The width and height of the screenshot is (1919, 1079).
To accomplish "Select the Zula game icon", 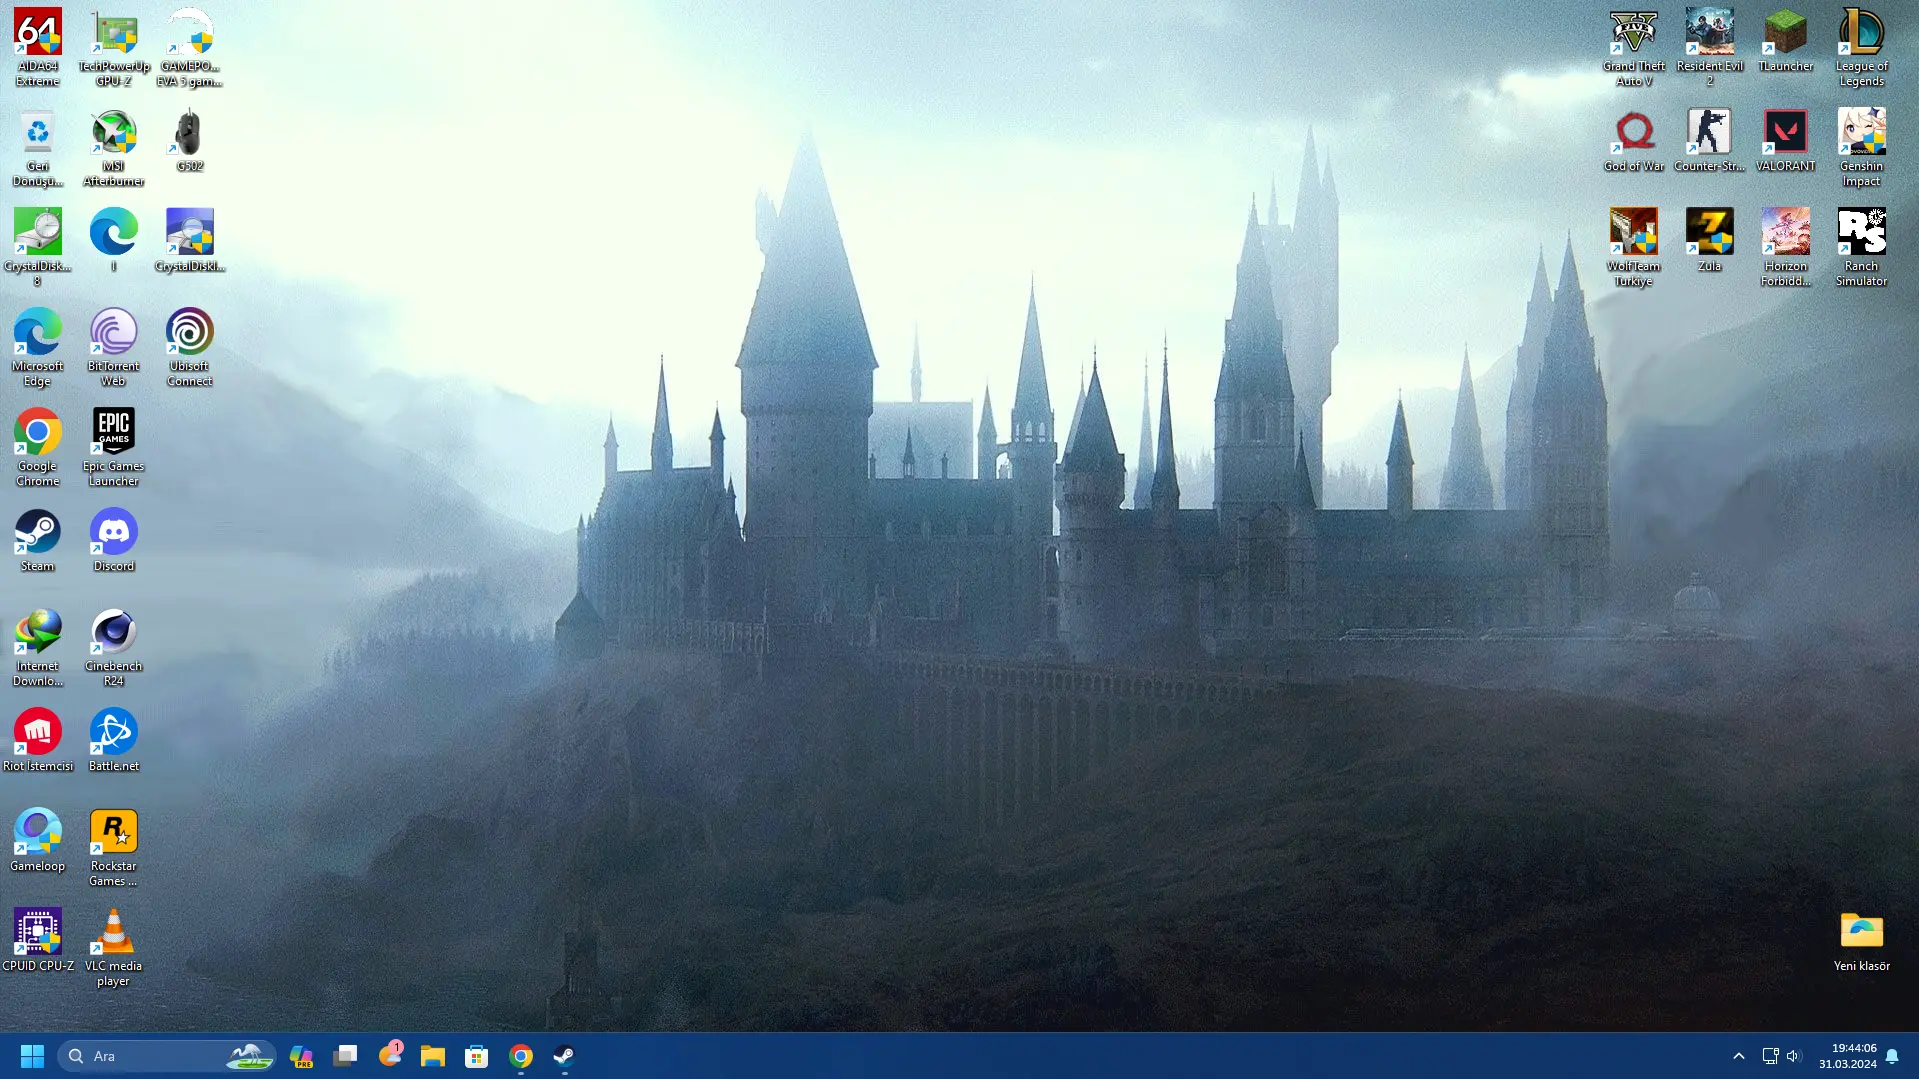I will 1710,241.
